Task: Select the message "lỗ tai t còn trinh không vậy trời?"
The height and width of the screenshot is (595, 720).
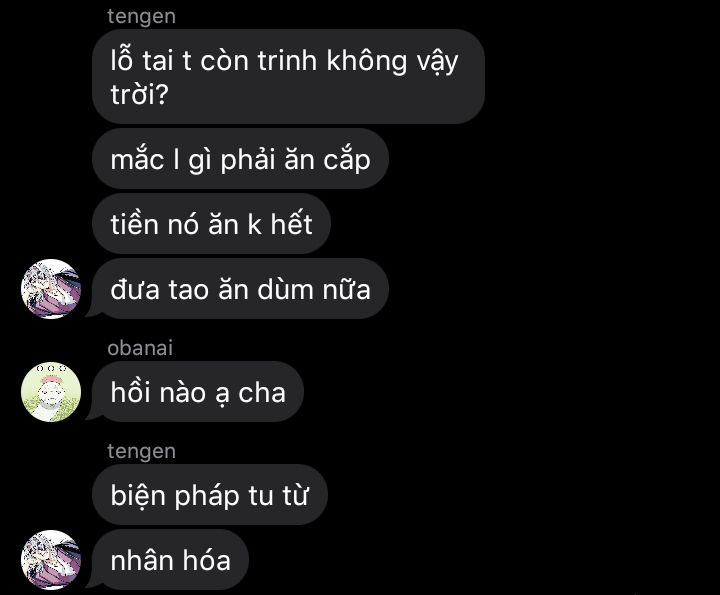Action: (x=288, y=77)
